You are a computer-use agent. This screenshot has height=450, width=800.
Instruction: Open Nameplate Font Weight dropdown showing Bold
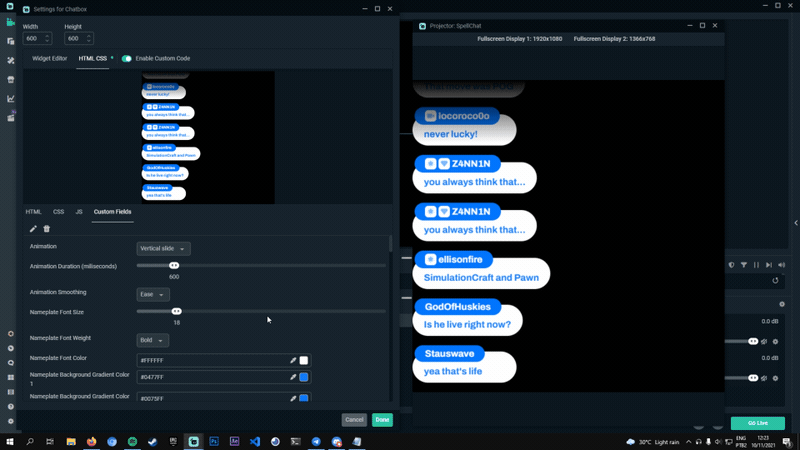pyautogui.click(x=152, y=340)
